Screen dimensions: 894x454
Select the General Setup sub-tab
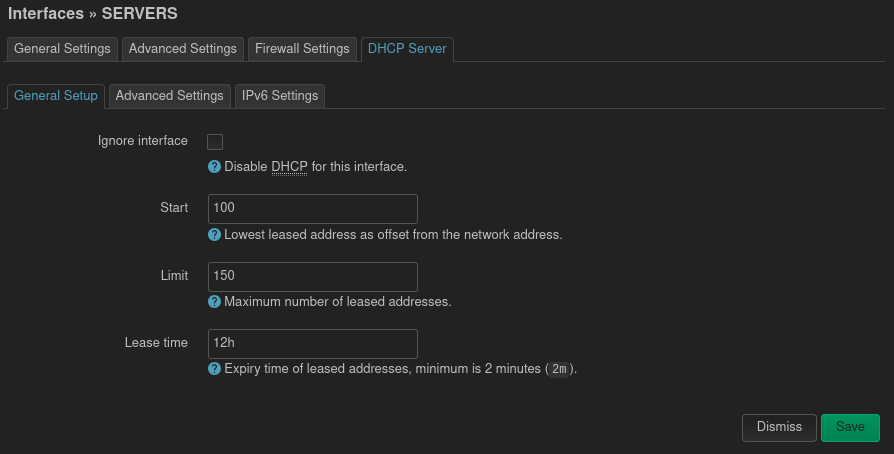click(x=56, y=96)
